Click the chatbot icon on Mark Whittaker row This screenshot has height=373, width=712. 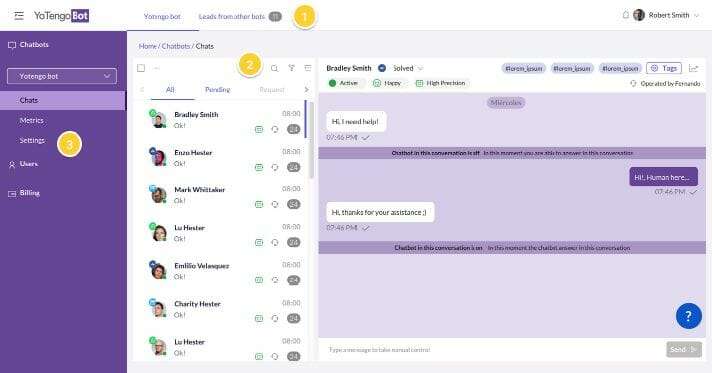click(x=259, y=205)
